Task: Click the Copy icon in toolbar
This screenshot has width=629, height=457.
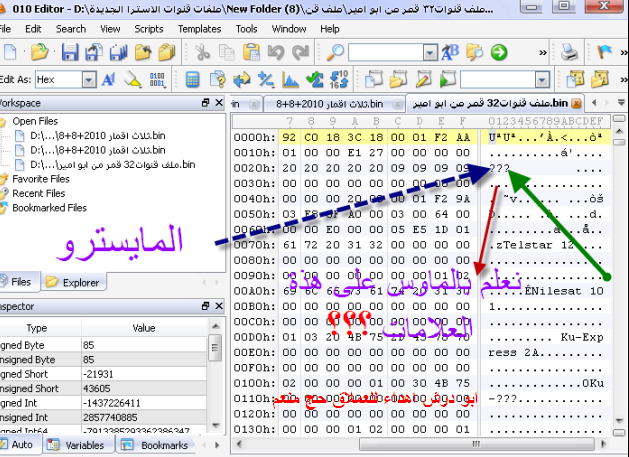Action: pos(227,53)
